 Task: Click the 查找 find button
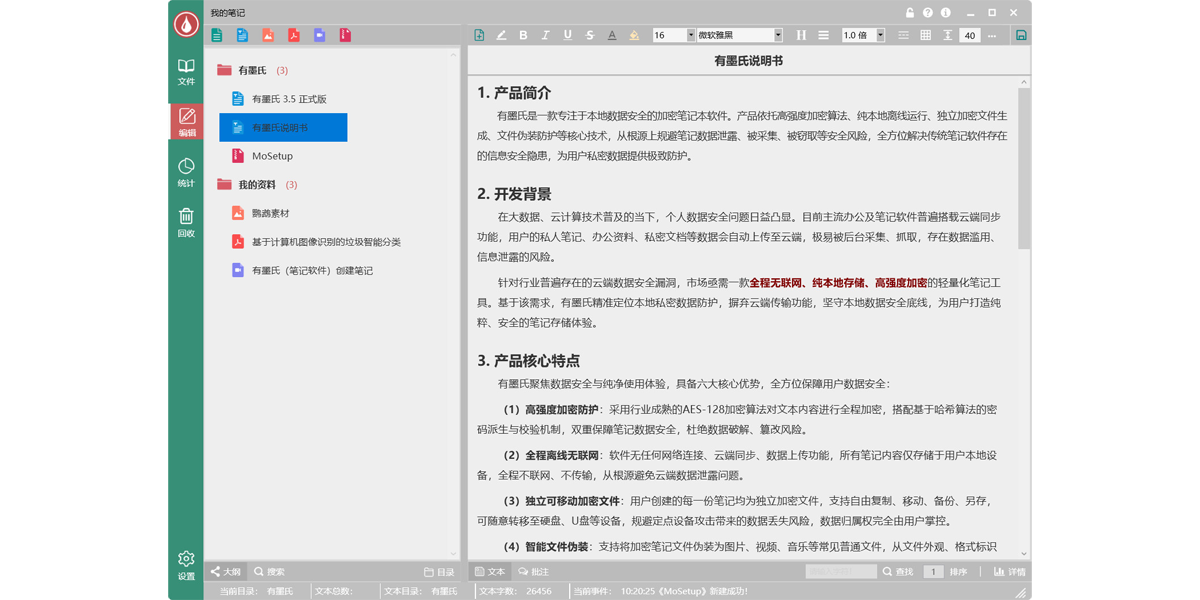click(898, 572)
